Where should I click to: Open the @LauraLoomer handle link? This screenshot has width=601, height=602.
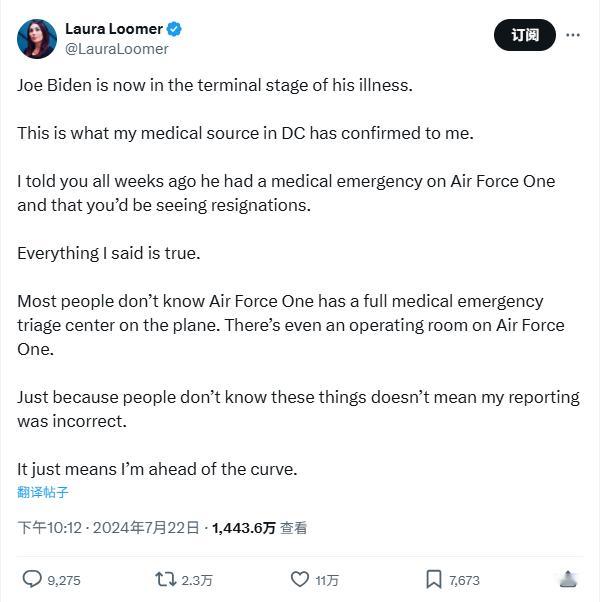click(x=117, y=49)
